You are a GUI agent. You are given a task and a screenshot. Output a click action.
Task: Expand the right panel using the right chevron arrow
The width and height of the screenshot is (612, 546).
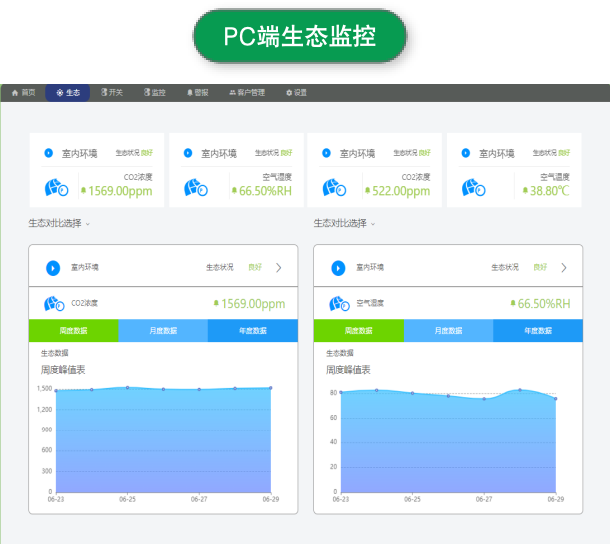(x=563, y=268)
